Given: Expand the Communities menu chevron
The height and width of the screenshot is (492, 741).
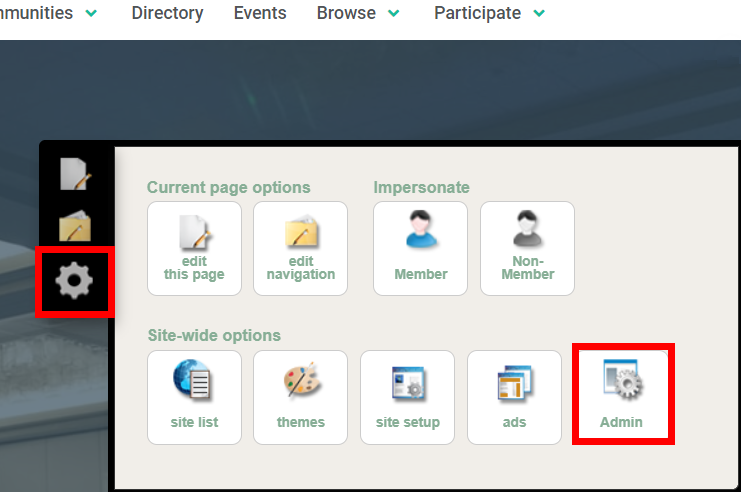Looking at the screenshot, I should click(x=91, y=14).
